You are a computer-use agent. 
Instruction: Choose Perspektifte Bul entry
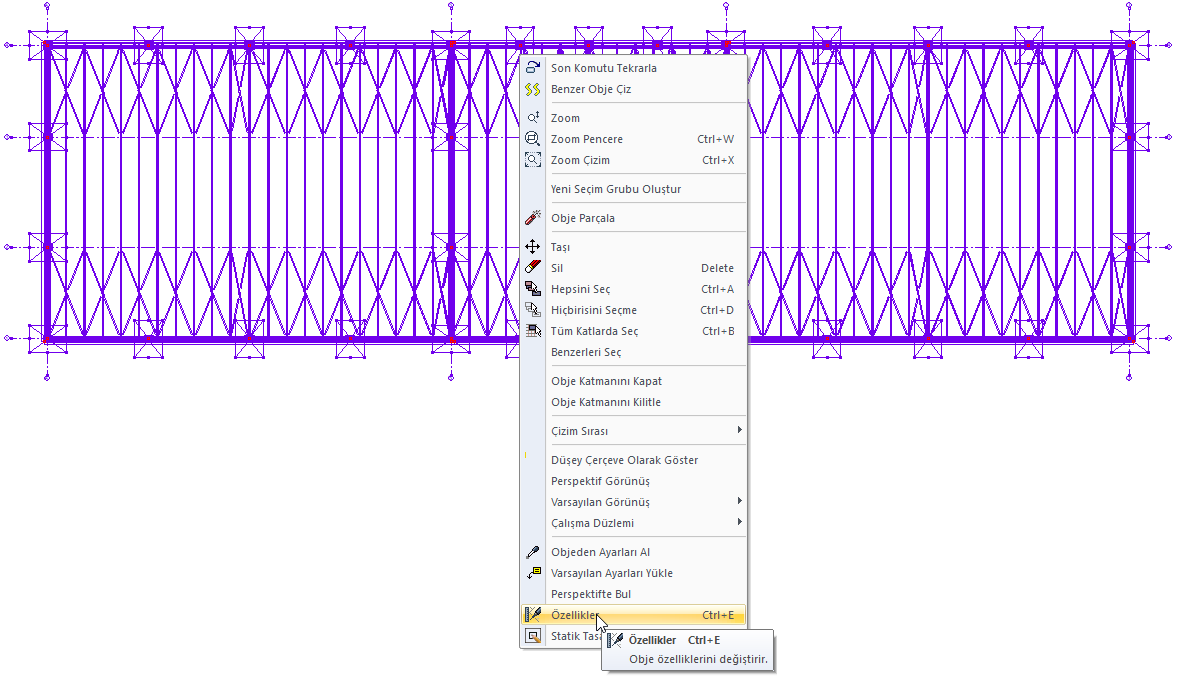click(633, 594)
